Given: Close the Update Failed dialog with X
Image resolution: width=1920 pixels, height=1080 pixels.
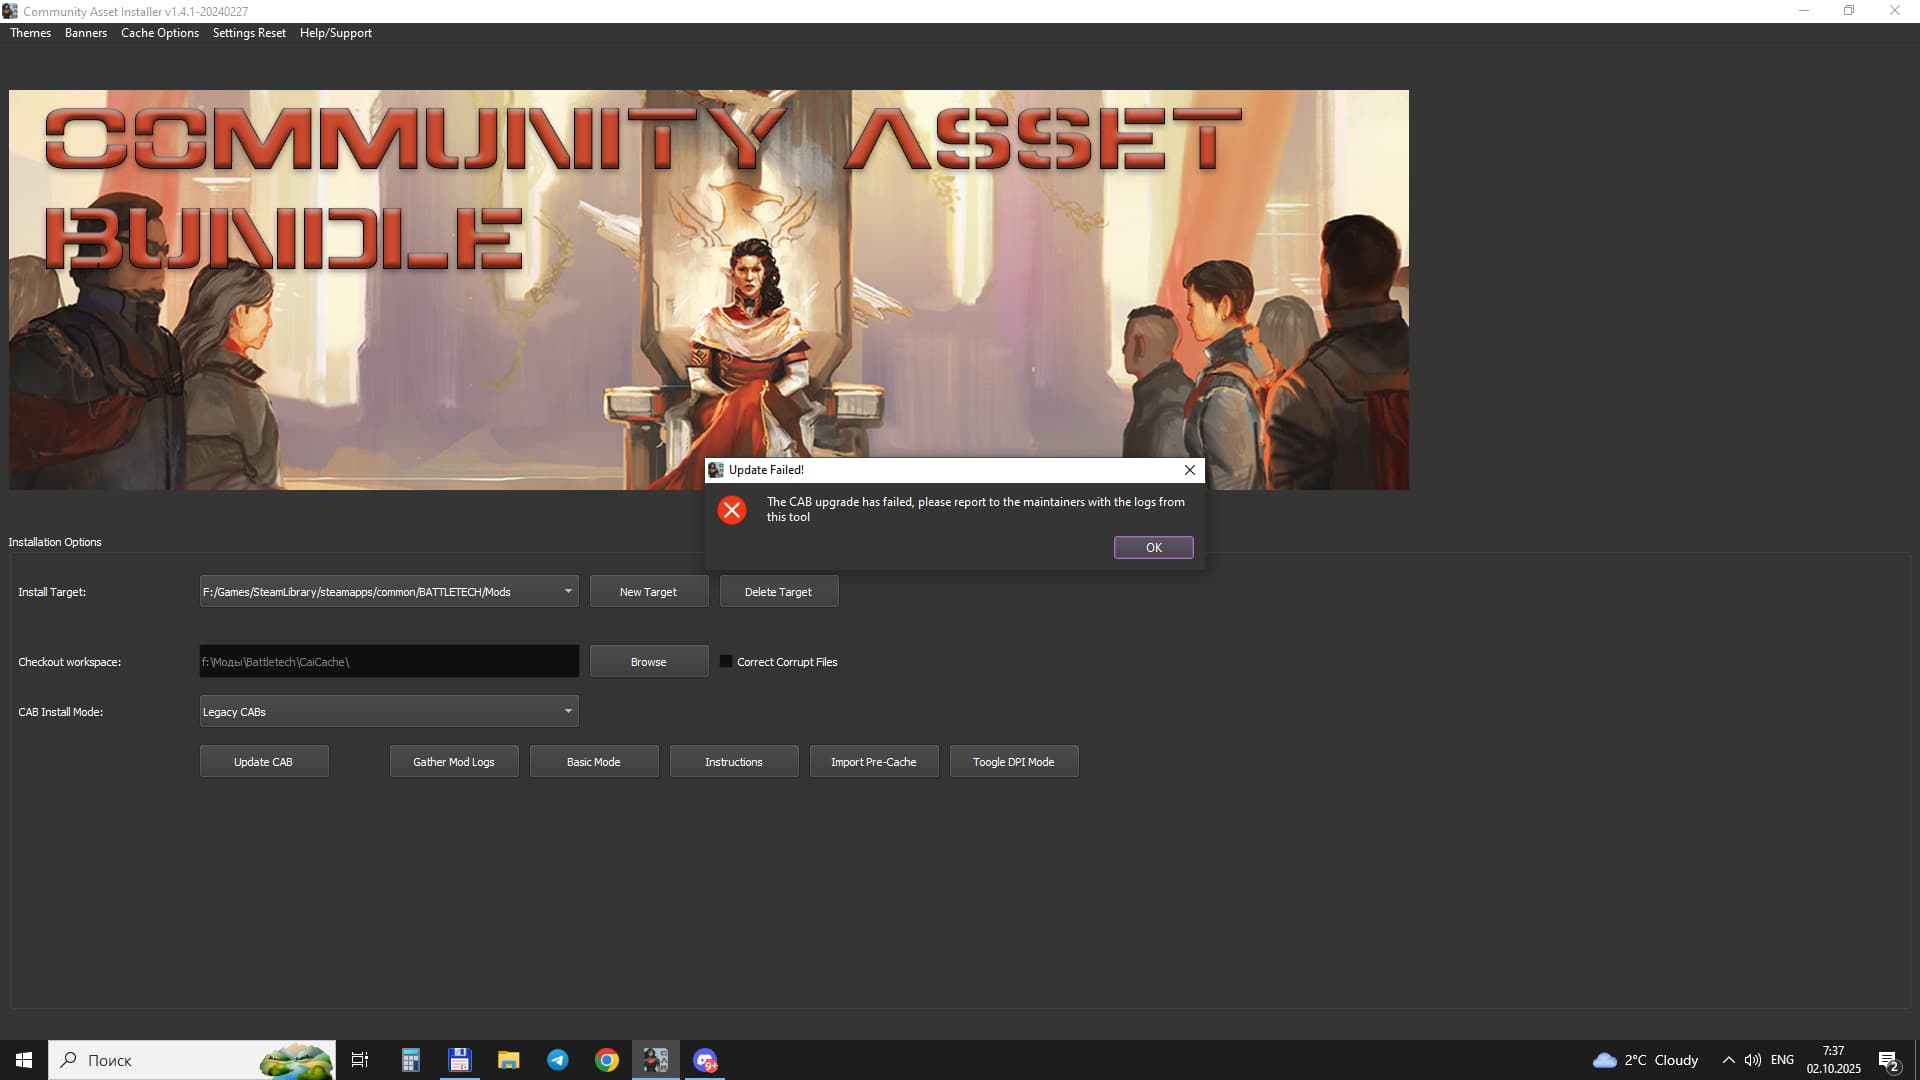Looking at the screenshot, I should [x=1189, y=470].
